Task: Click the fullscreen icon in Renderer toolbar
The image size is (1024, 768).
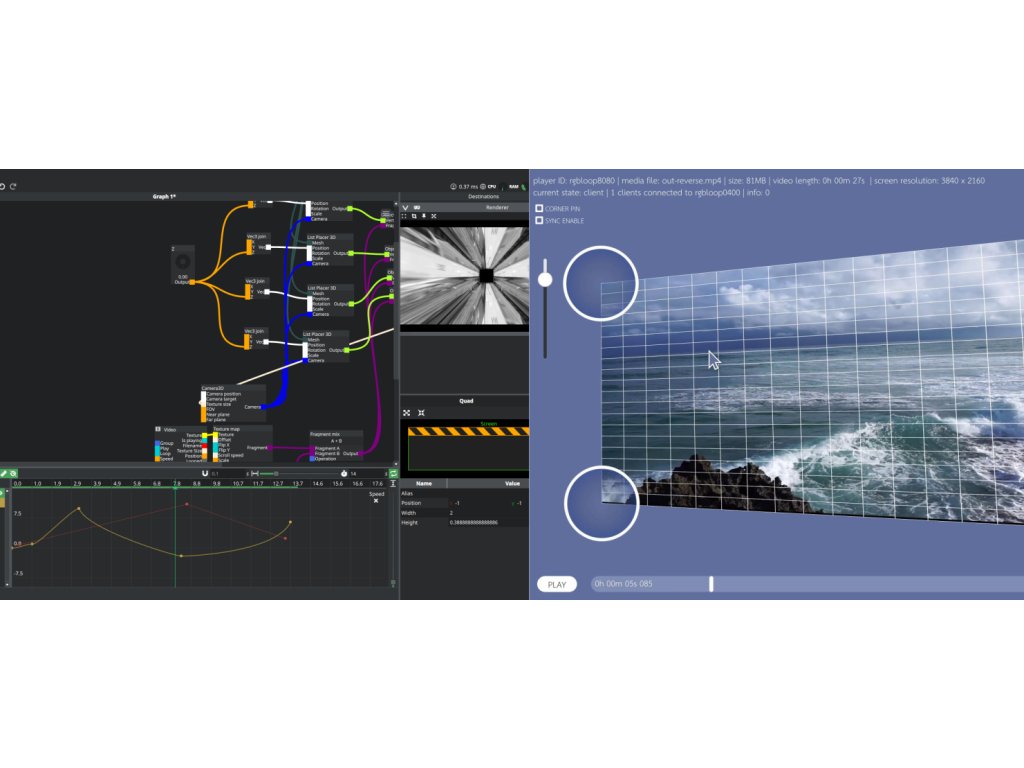Action: [x=434, y=216]
